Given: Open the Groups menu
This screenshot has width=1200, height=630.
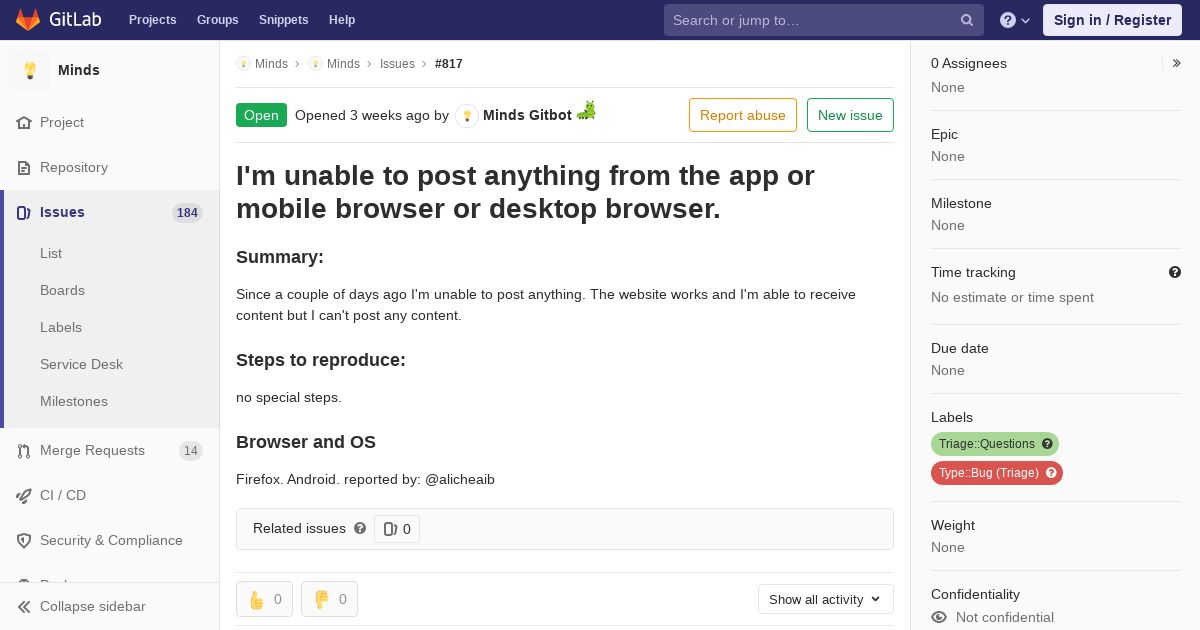Looking at the screenshot, I should click(x=218, y=20).
